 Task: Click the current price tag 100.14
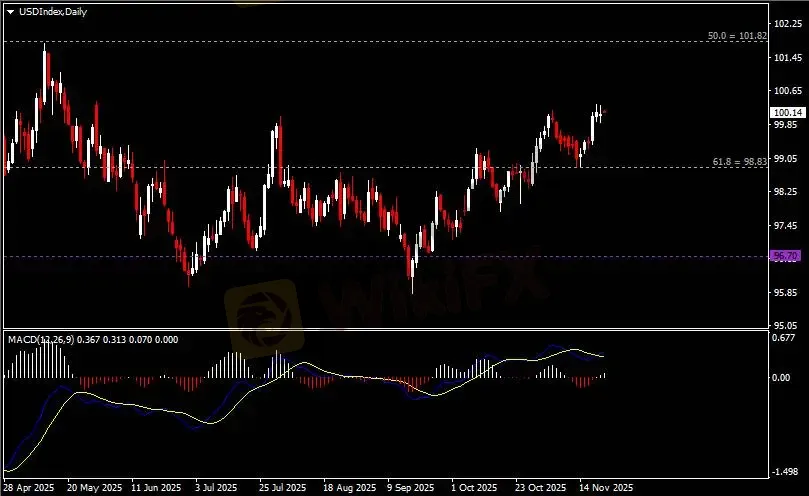click(787, 113)
